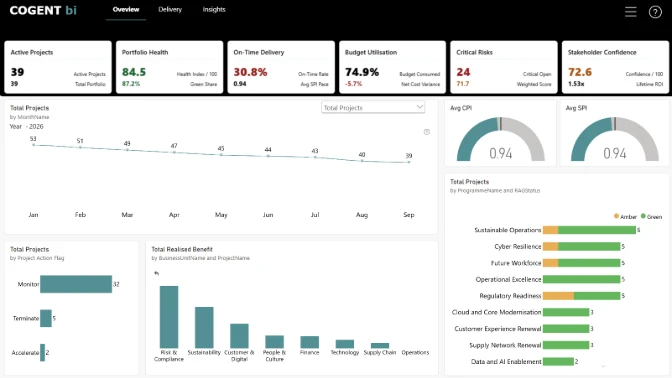Open the hamburger menu icon
Screen dimensions: 672x378
point(630,12)
